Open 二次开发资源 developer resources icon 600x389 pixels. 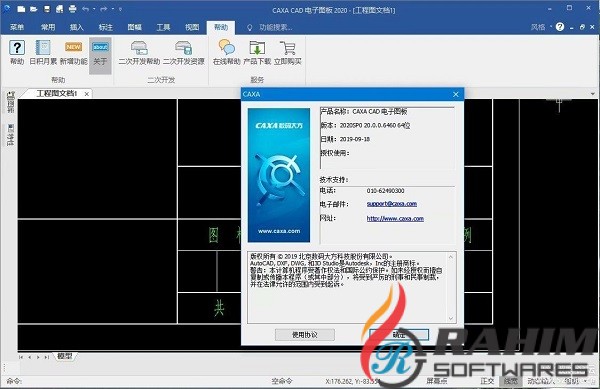pyautogui.click(x=184, y=48)
